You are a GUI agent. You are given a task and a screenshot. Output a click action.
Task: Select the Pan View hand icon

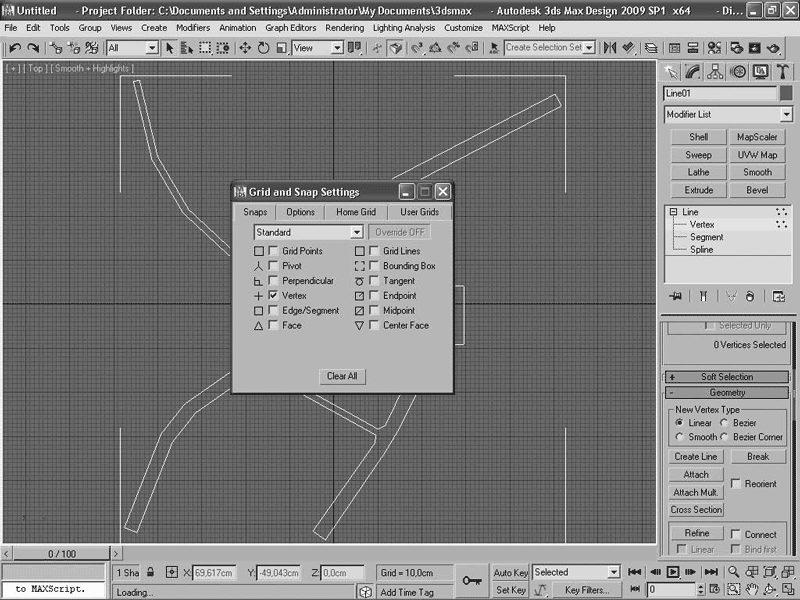[752, 590]
